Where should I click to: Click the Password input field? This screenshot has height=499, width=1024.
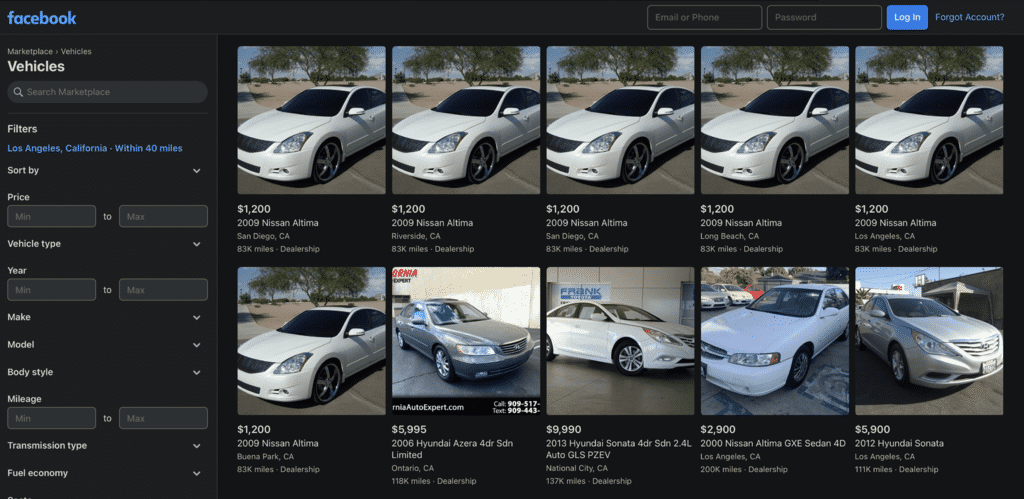coord(824,17)
